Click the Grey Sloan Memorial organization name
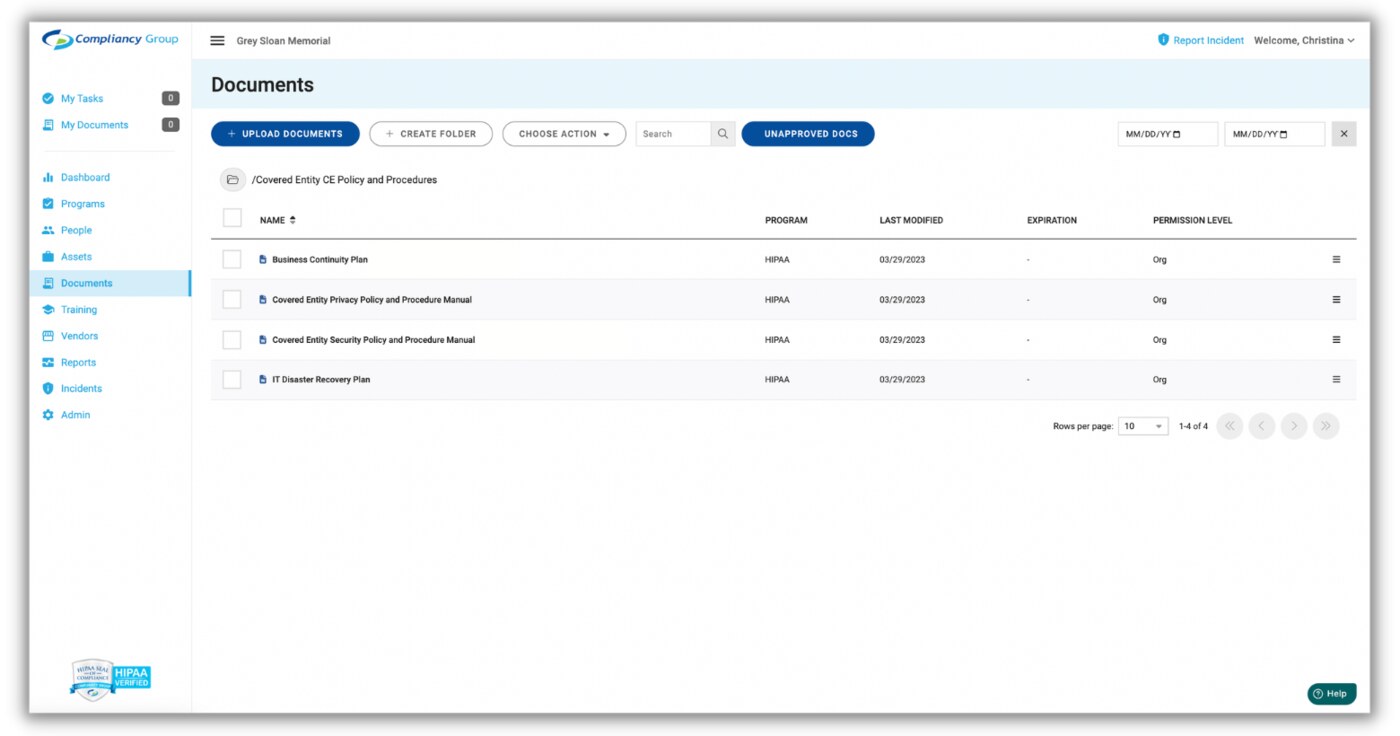Viewport: 1400px width, 736px height. click(x=283, y=41)
